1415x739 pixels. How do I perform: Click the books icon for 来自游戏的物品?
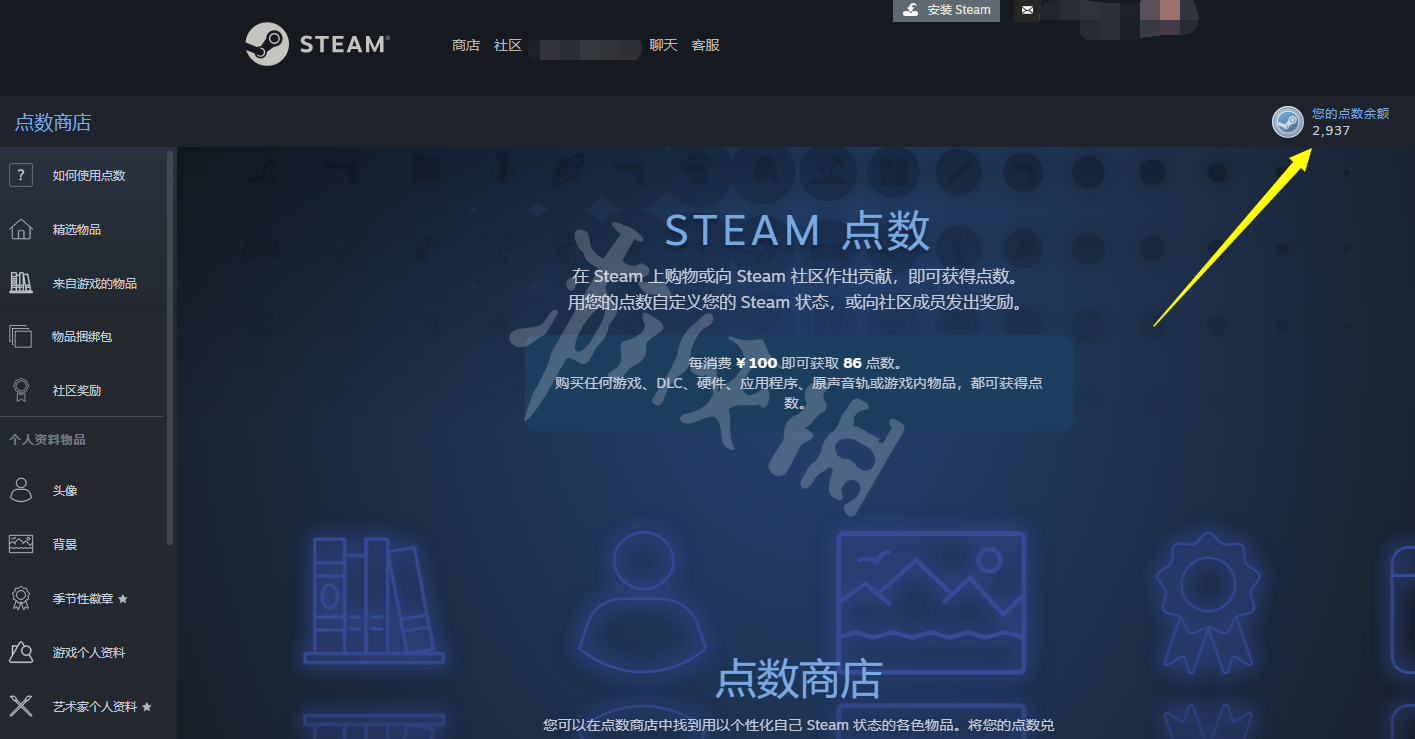21,283
